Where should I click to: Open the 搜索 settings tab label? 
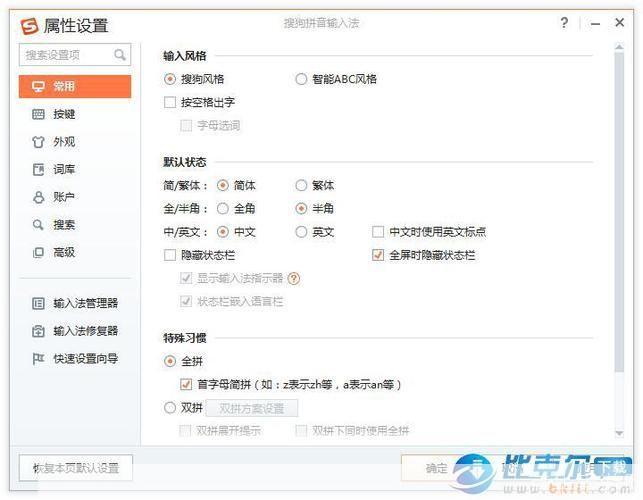point(64,225)
